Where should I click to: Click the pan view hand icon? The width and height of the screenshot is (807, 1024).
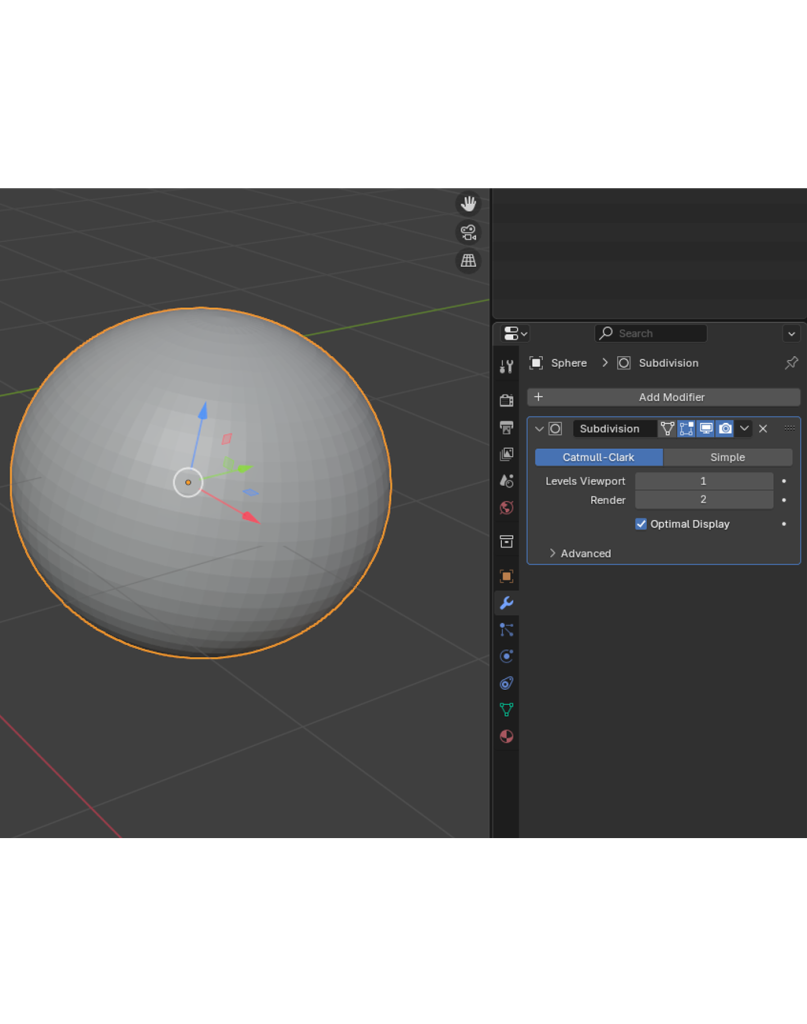coord(468,204)
